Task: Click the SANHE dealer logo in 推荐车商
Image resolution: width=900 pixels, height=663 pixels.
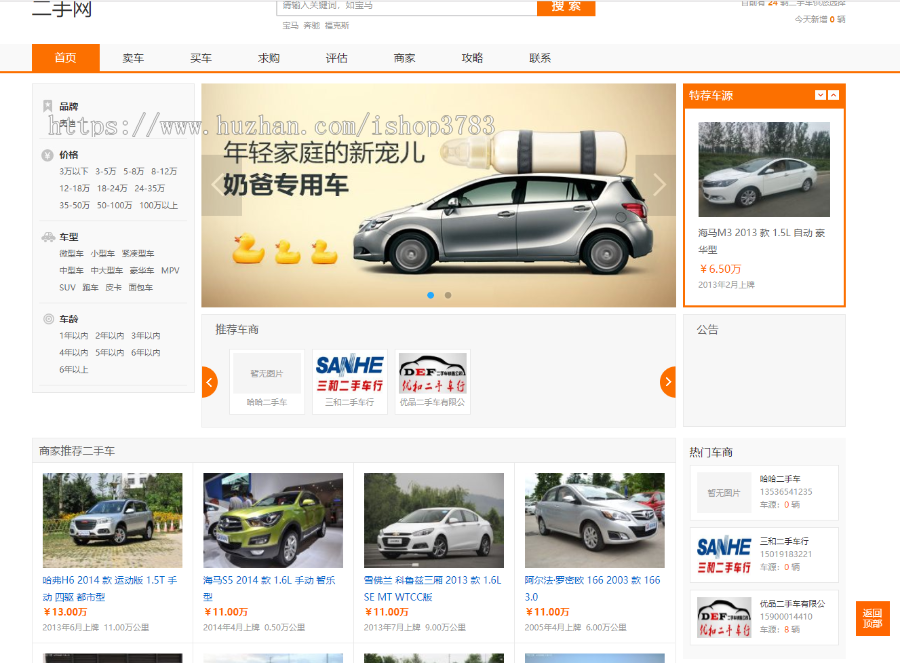Action: [350, 372]
